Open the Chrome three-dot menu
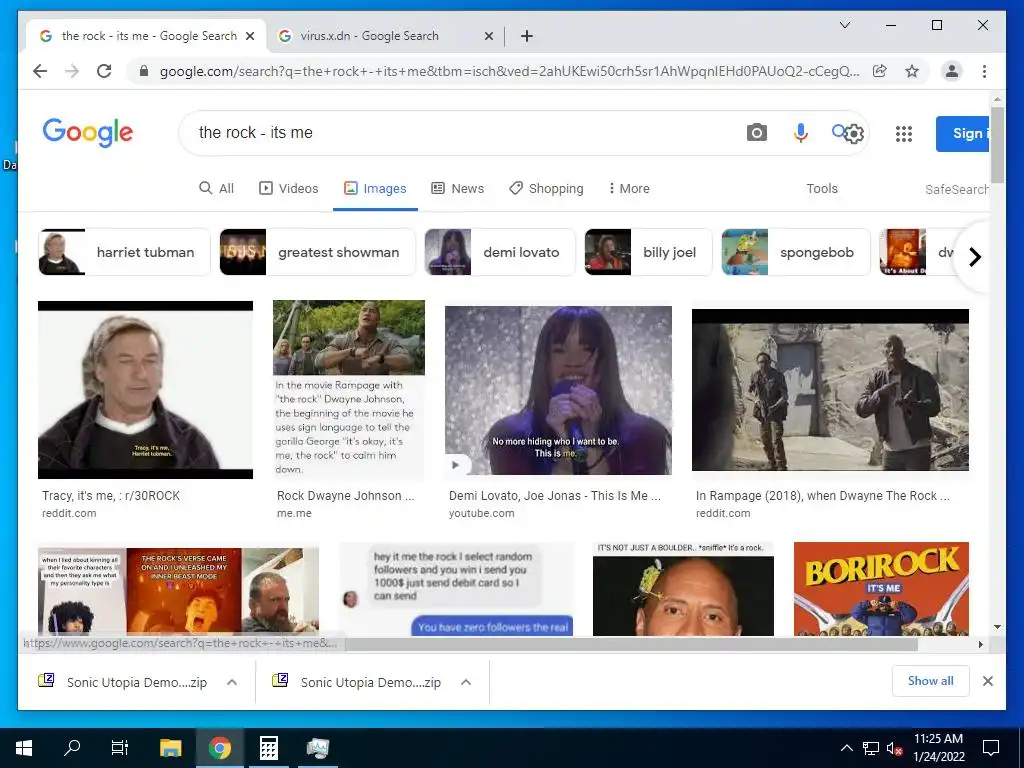 (x=984, y=71)
